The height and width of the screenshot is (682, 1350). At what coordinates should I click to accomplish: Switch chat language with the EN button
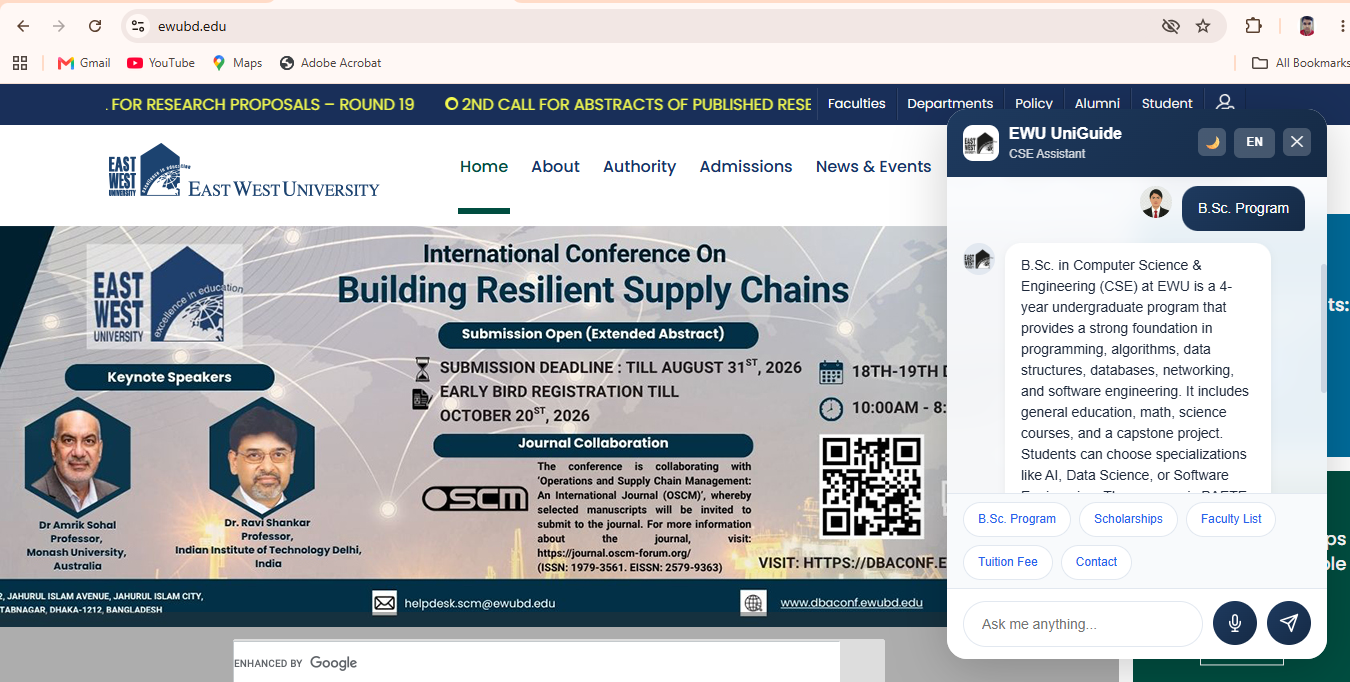(1254, 142)
